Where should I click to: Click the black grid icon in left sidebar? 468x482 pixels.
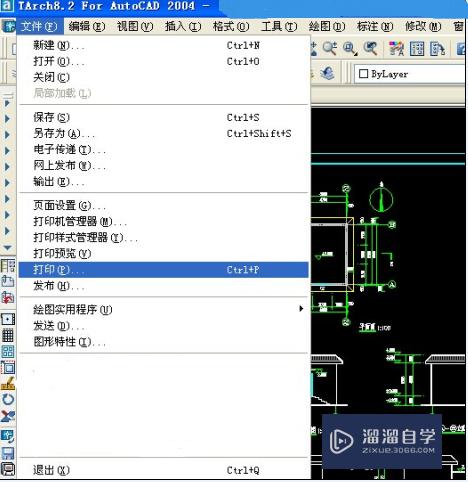(8, 335)
